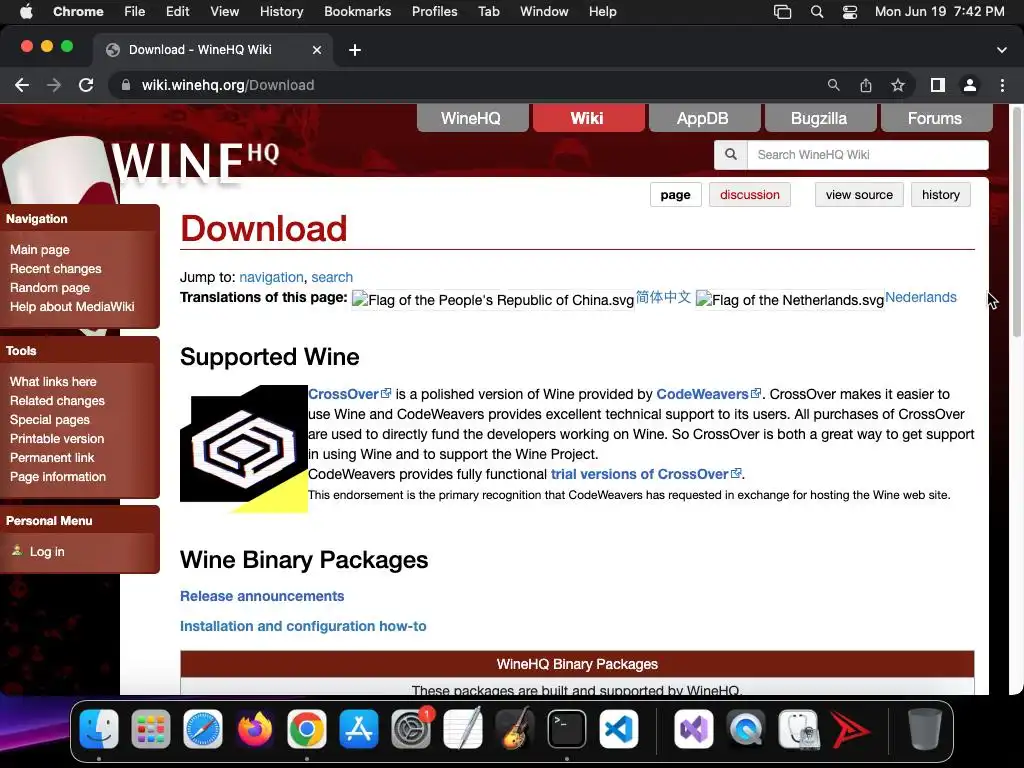
Task: Click the browser back arrow
Action: pyautogui.click(x=22, y=85)
